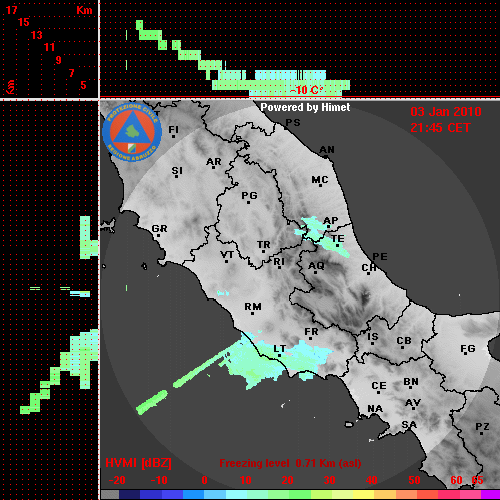Screen dimensions: 500x500
Task: Click the '5' km altitude scale label
Action: pos(83,85)
